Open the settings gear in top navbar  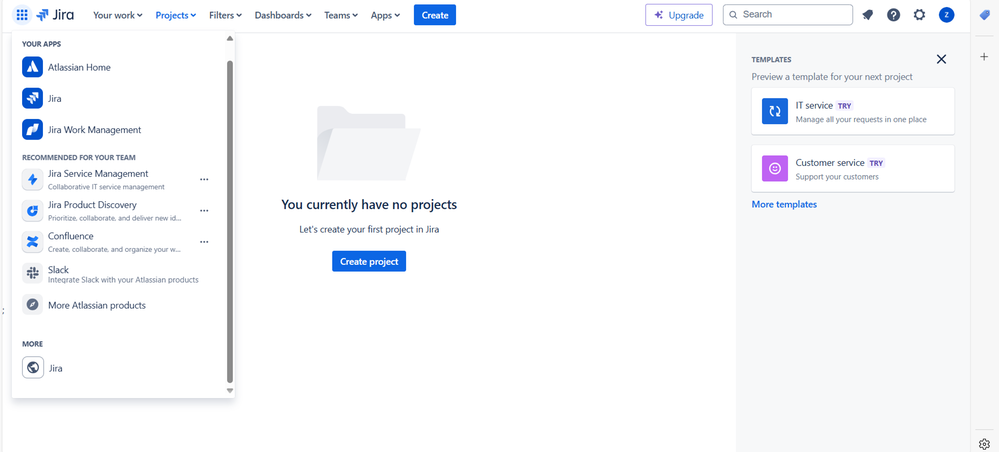(919, 15)
